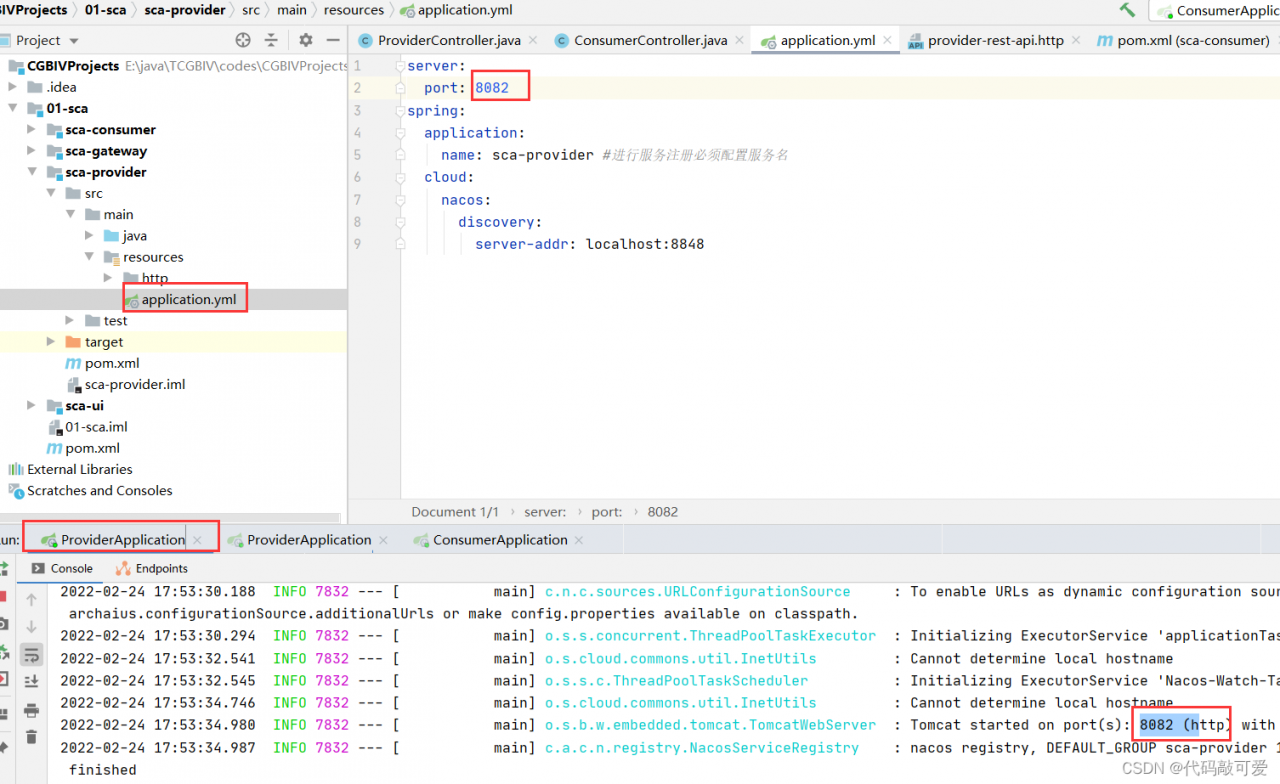Toggle soft-wrap in console toolbar
Screen dimensions: 1280x784
coord(31,654)
